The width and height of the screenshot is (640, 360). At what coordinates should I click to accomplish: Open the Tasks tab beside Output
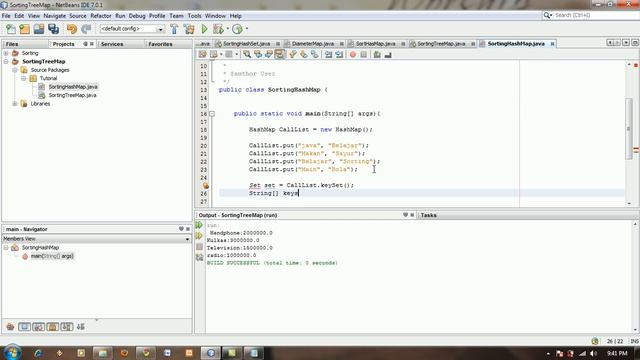[x=429, y=215]
